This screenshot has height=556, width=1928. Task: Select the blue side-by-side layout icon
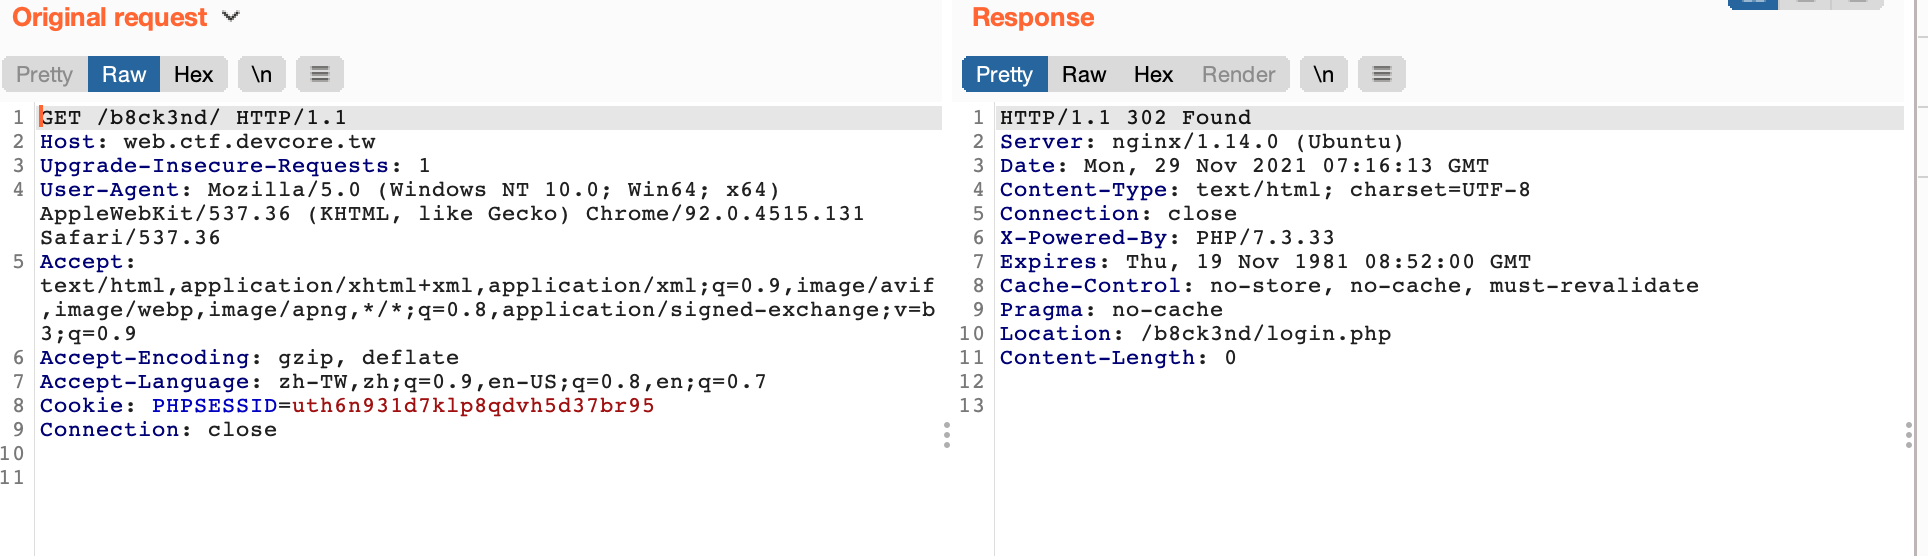pos(1753,3)
